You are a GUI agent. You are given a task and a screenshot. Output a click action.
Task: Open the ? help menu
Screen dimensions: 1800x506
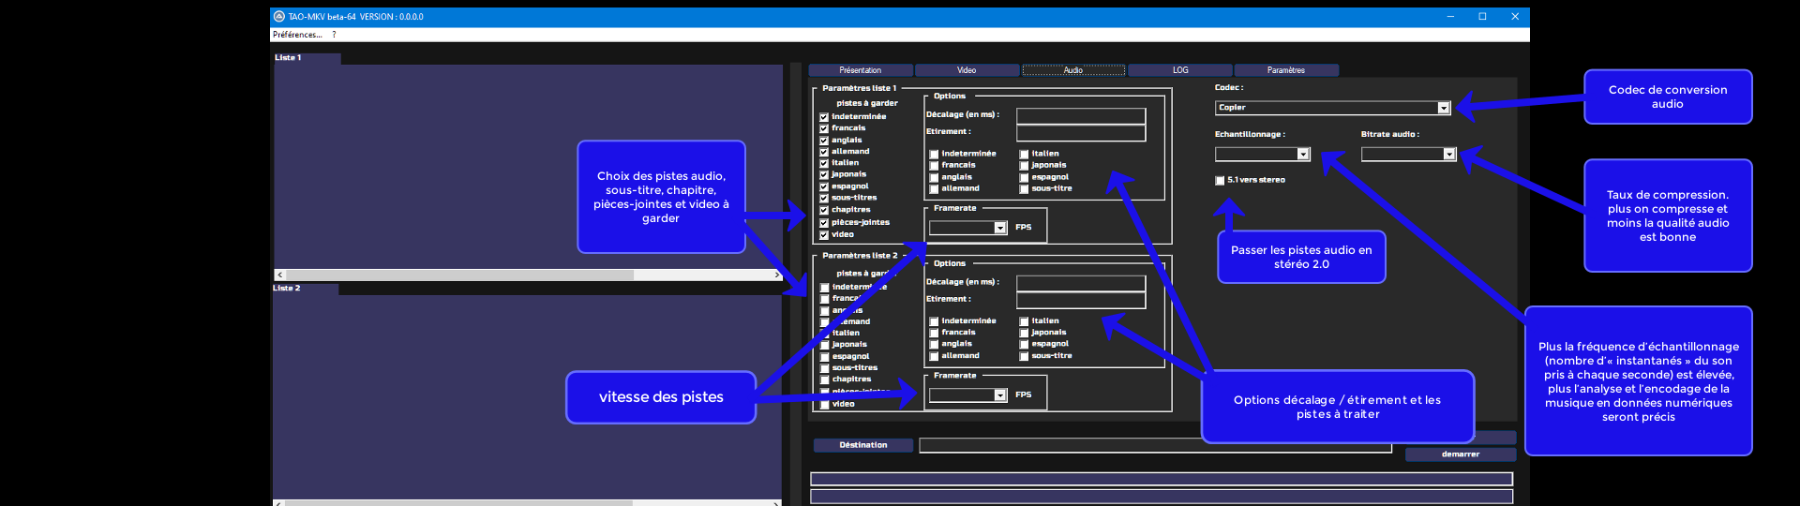[x=334, y=35]
